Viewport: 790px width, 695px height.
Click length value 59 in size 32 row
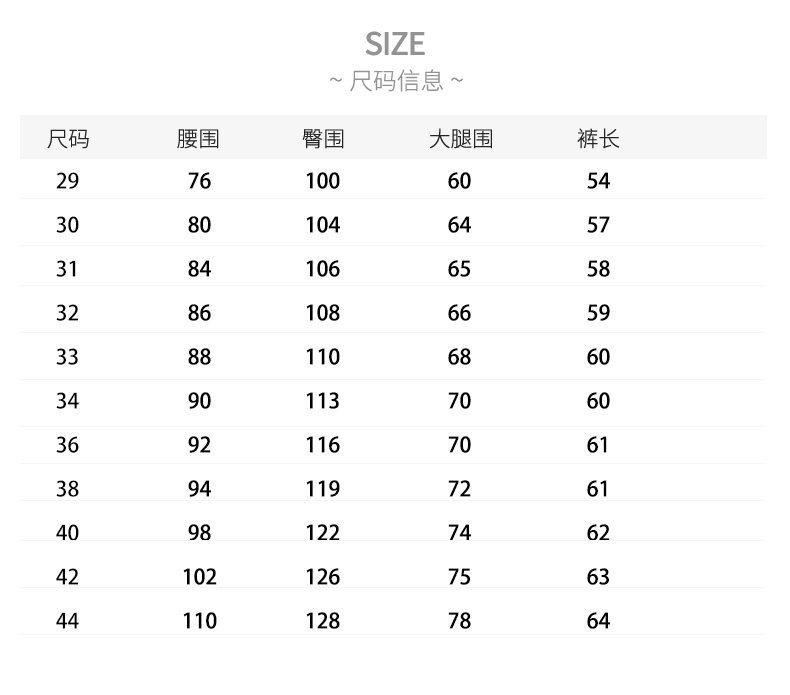pos(598,313)
